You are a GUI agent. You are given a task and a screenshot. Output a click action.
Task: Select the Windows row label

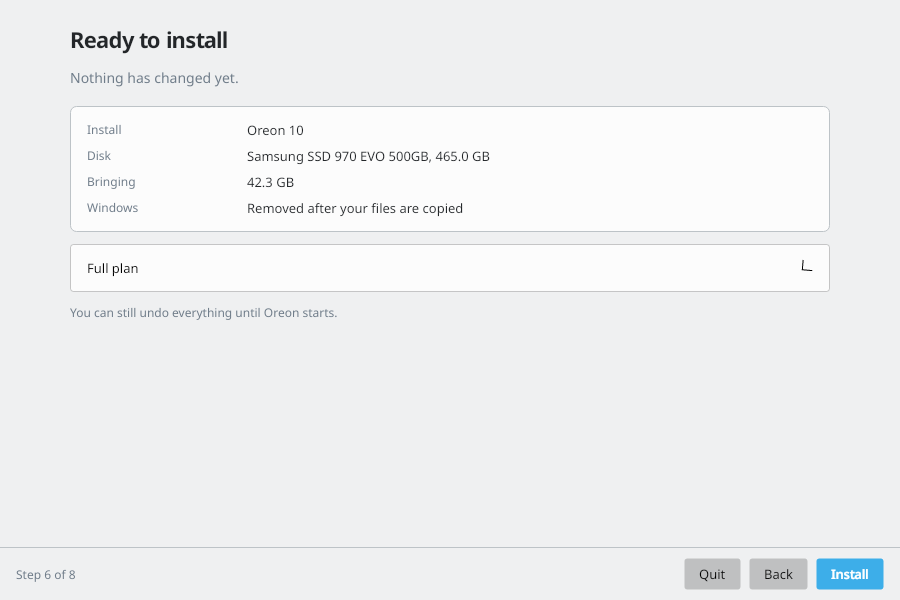click(x=112, y=208)
